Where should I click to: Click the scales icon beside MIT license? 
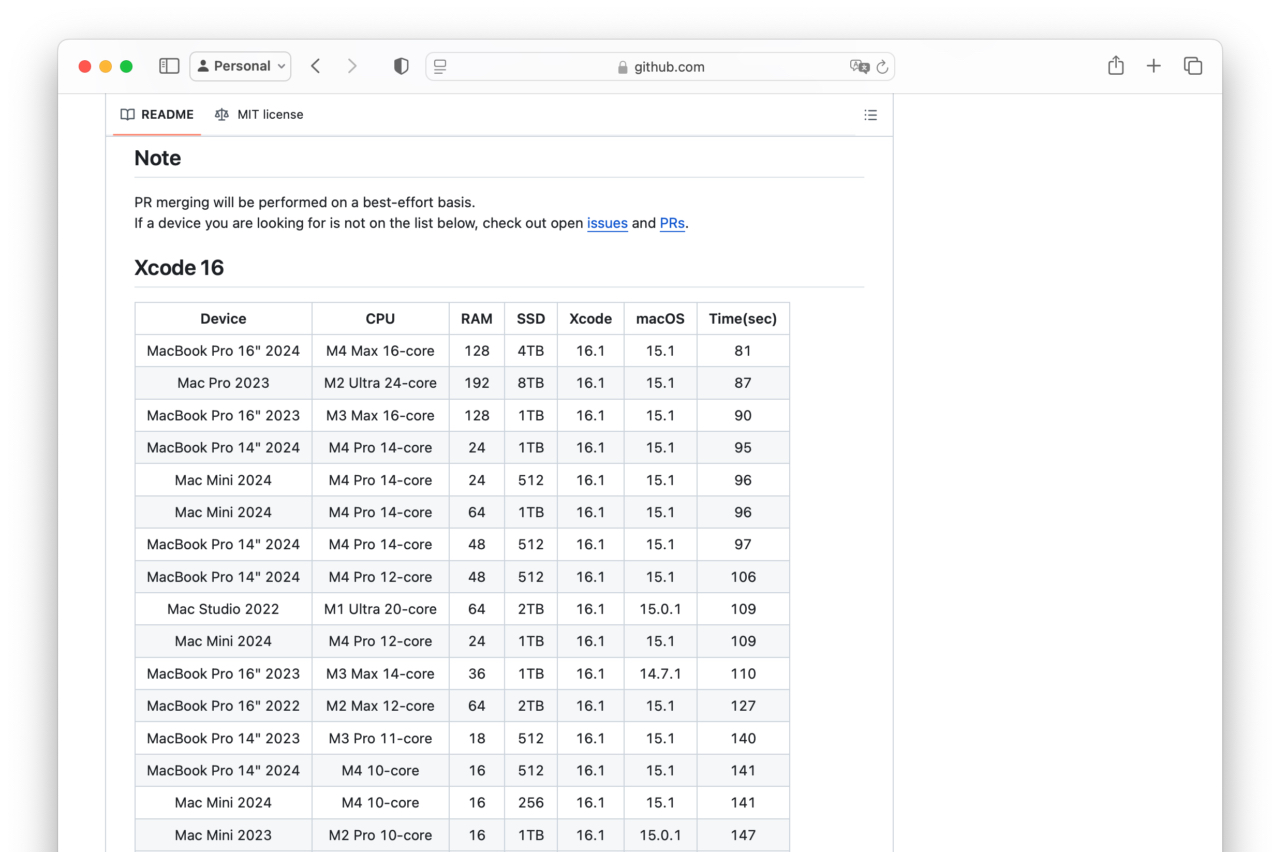(222, 114)
